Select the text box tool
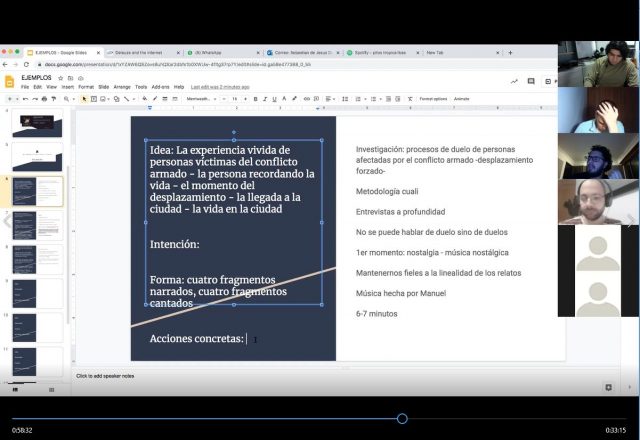The height and width of the screenshot is (440, 640). click(x=93, y=99)
